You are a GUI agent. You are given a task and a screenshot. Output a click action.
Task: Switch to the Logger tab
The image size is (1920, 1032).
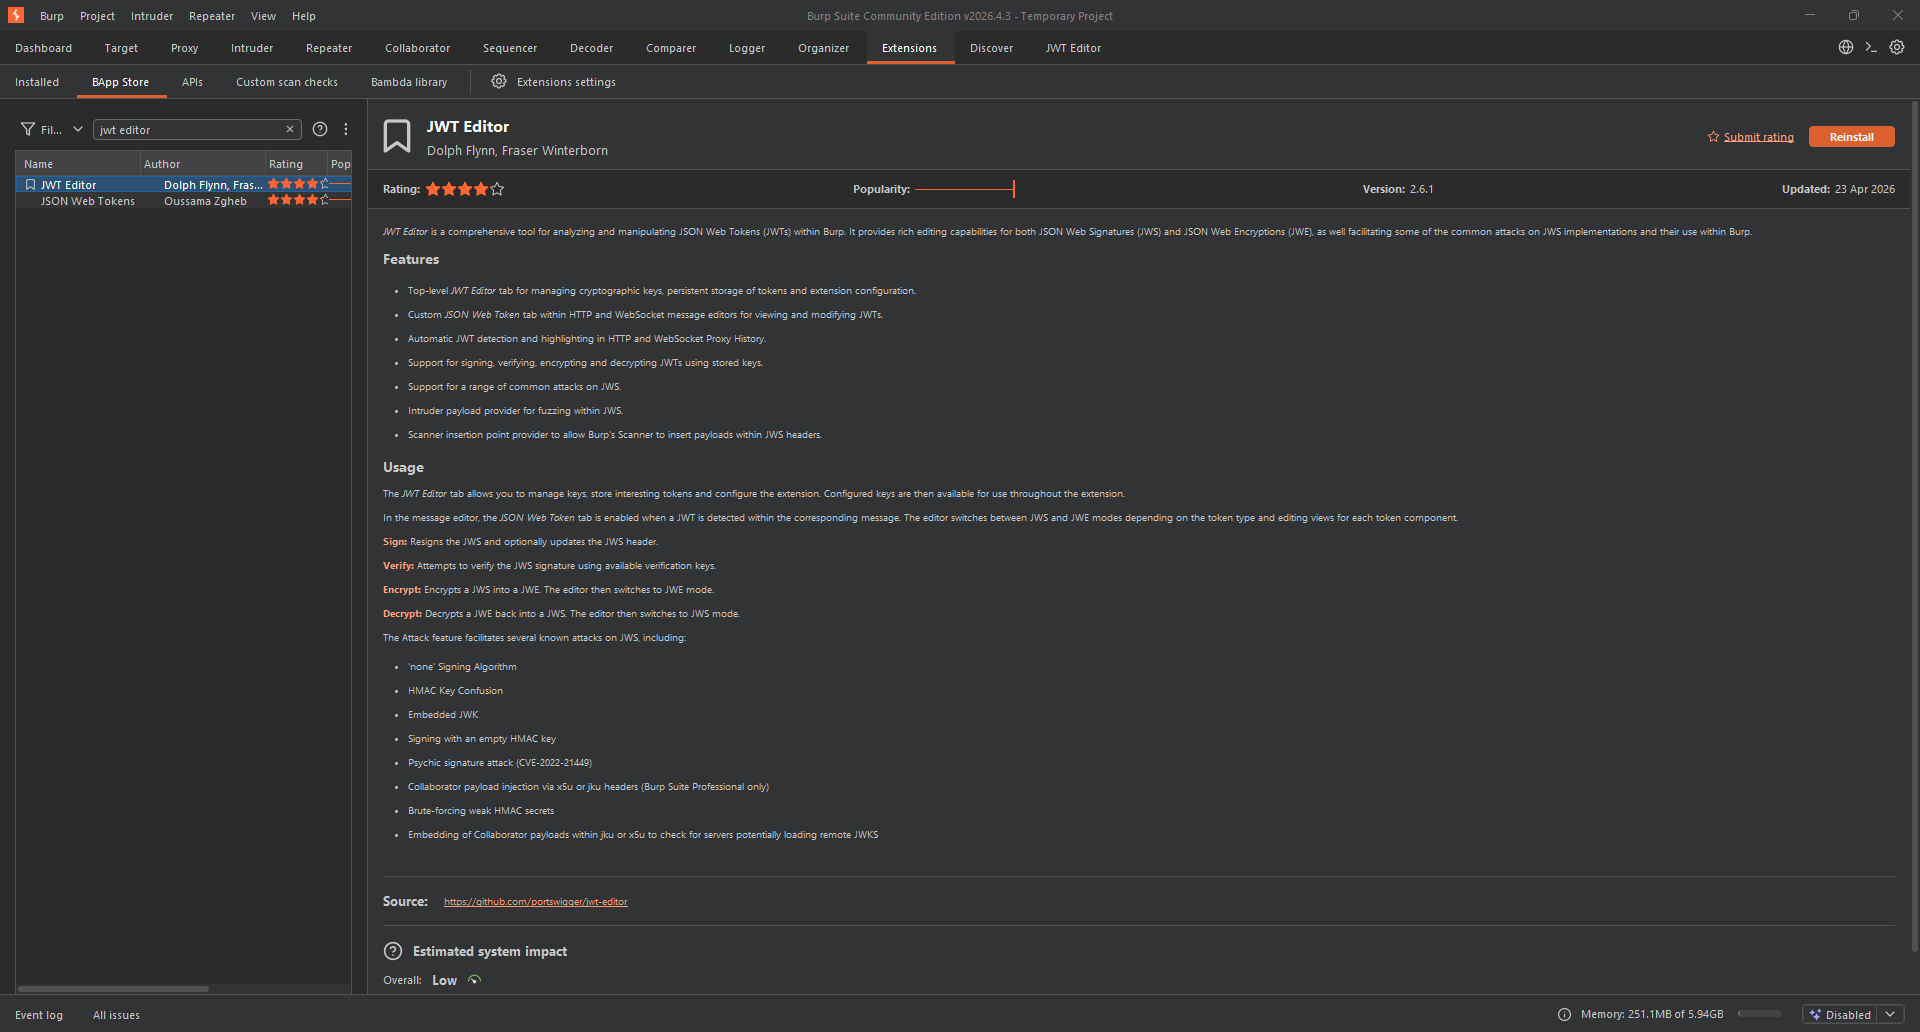point(747,48)
